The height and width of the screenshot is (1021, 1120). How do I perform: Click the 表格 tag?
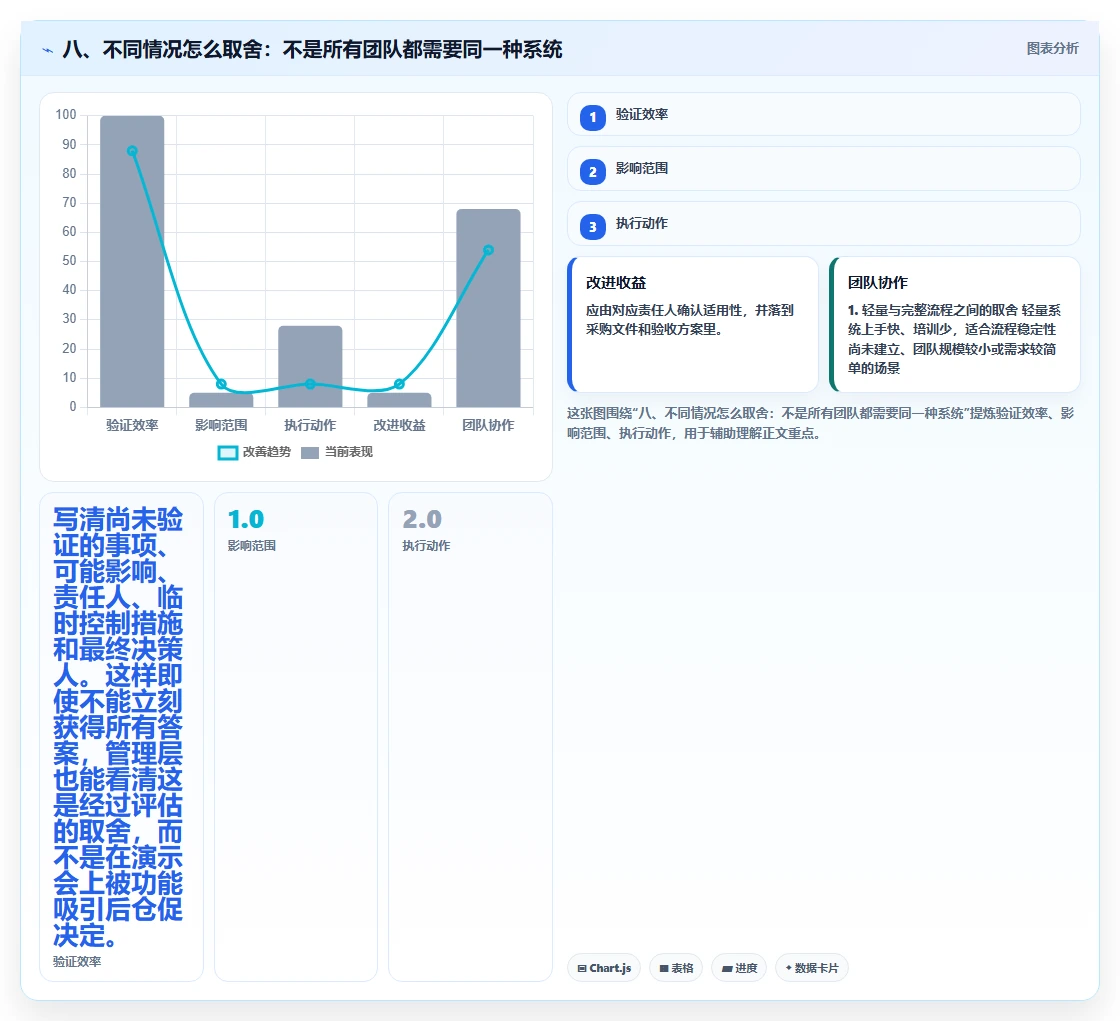(676, 968)
